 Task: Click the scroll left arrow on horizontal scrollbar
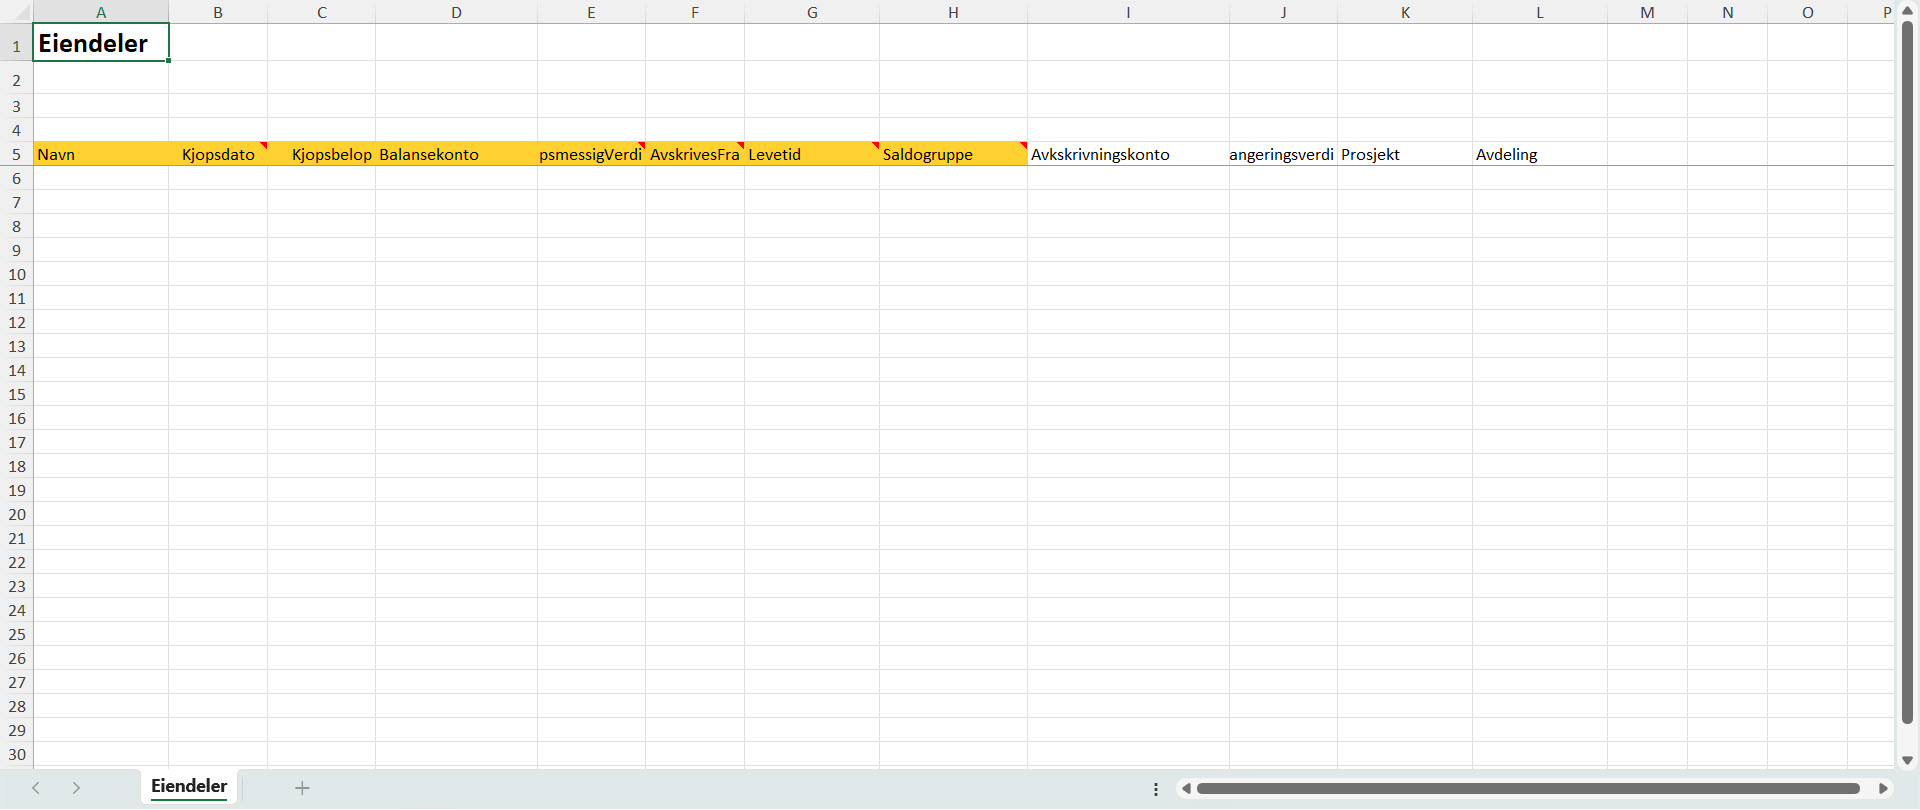point(1186,789)
